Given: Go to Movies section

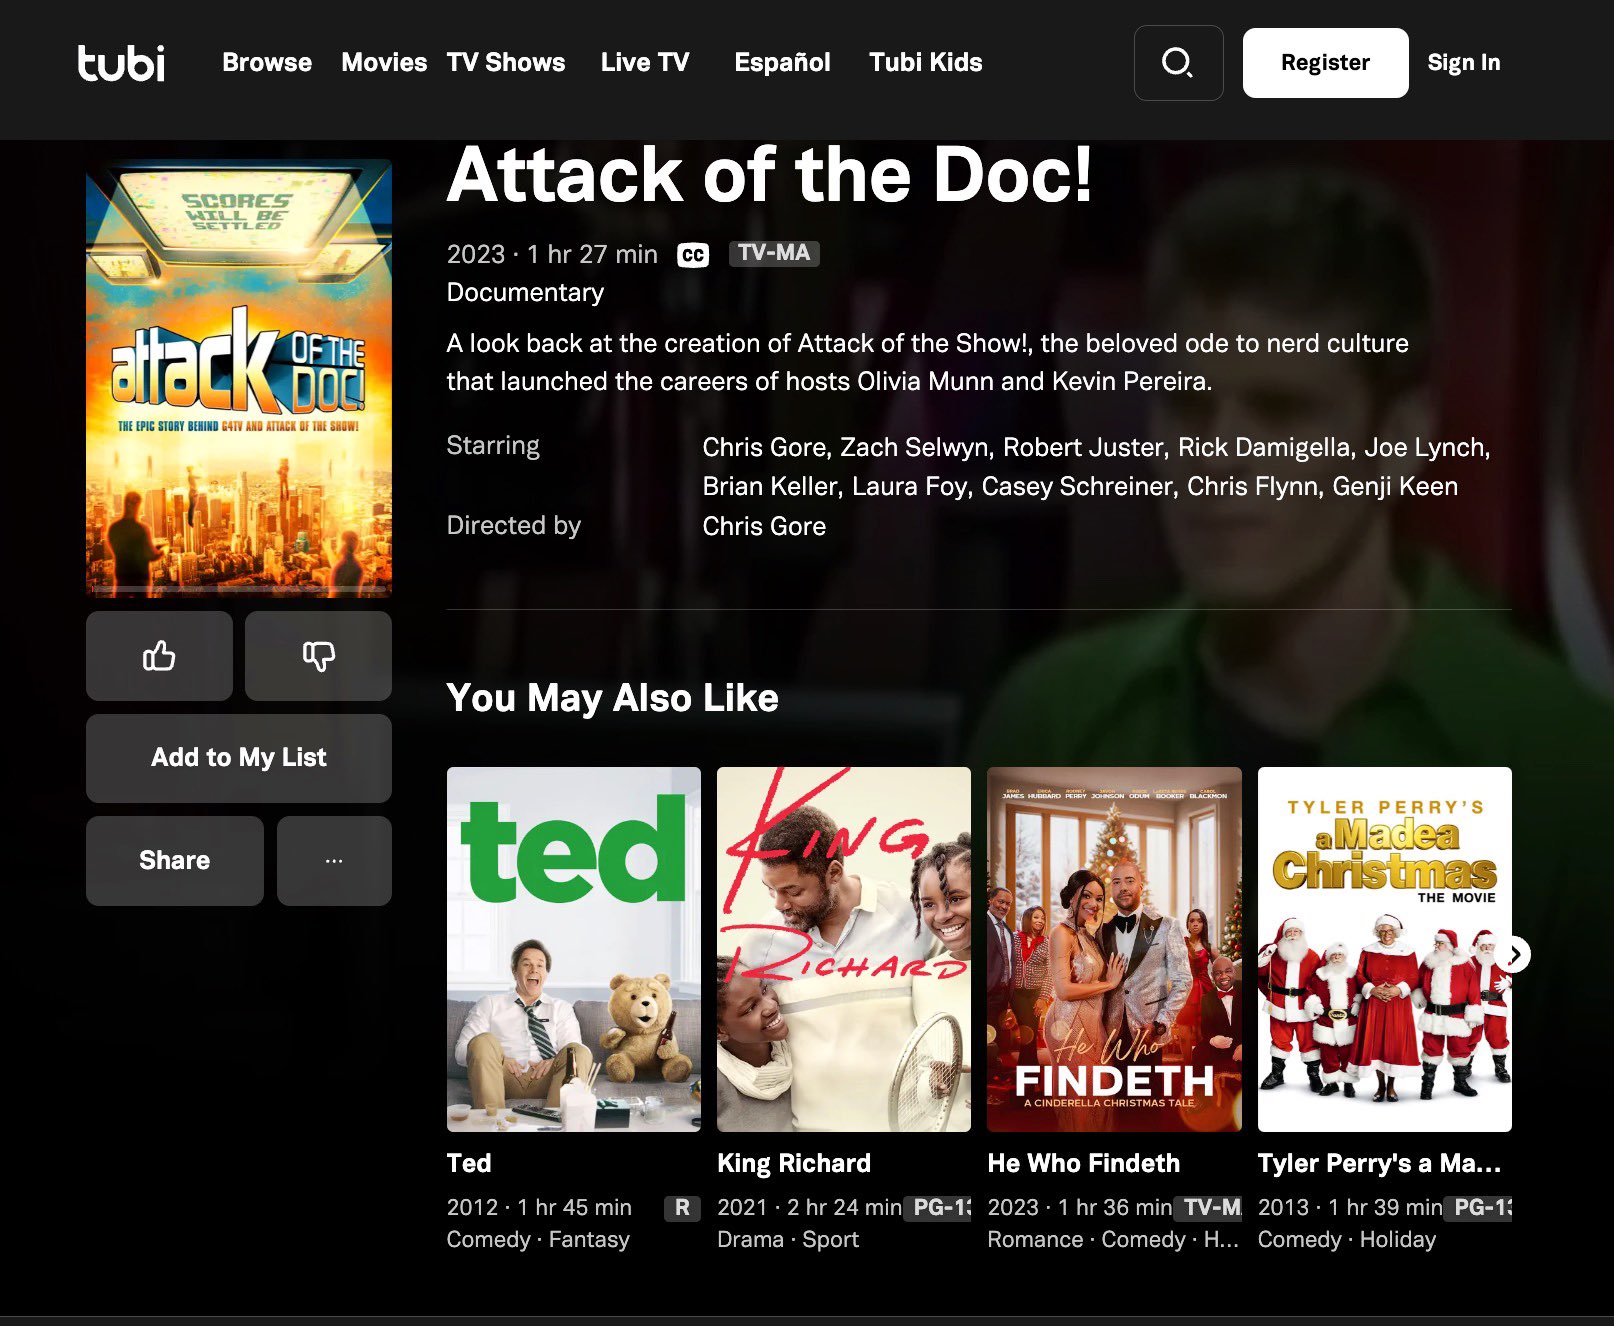Looking at the screenshot, I should 384,62.
